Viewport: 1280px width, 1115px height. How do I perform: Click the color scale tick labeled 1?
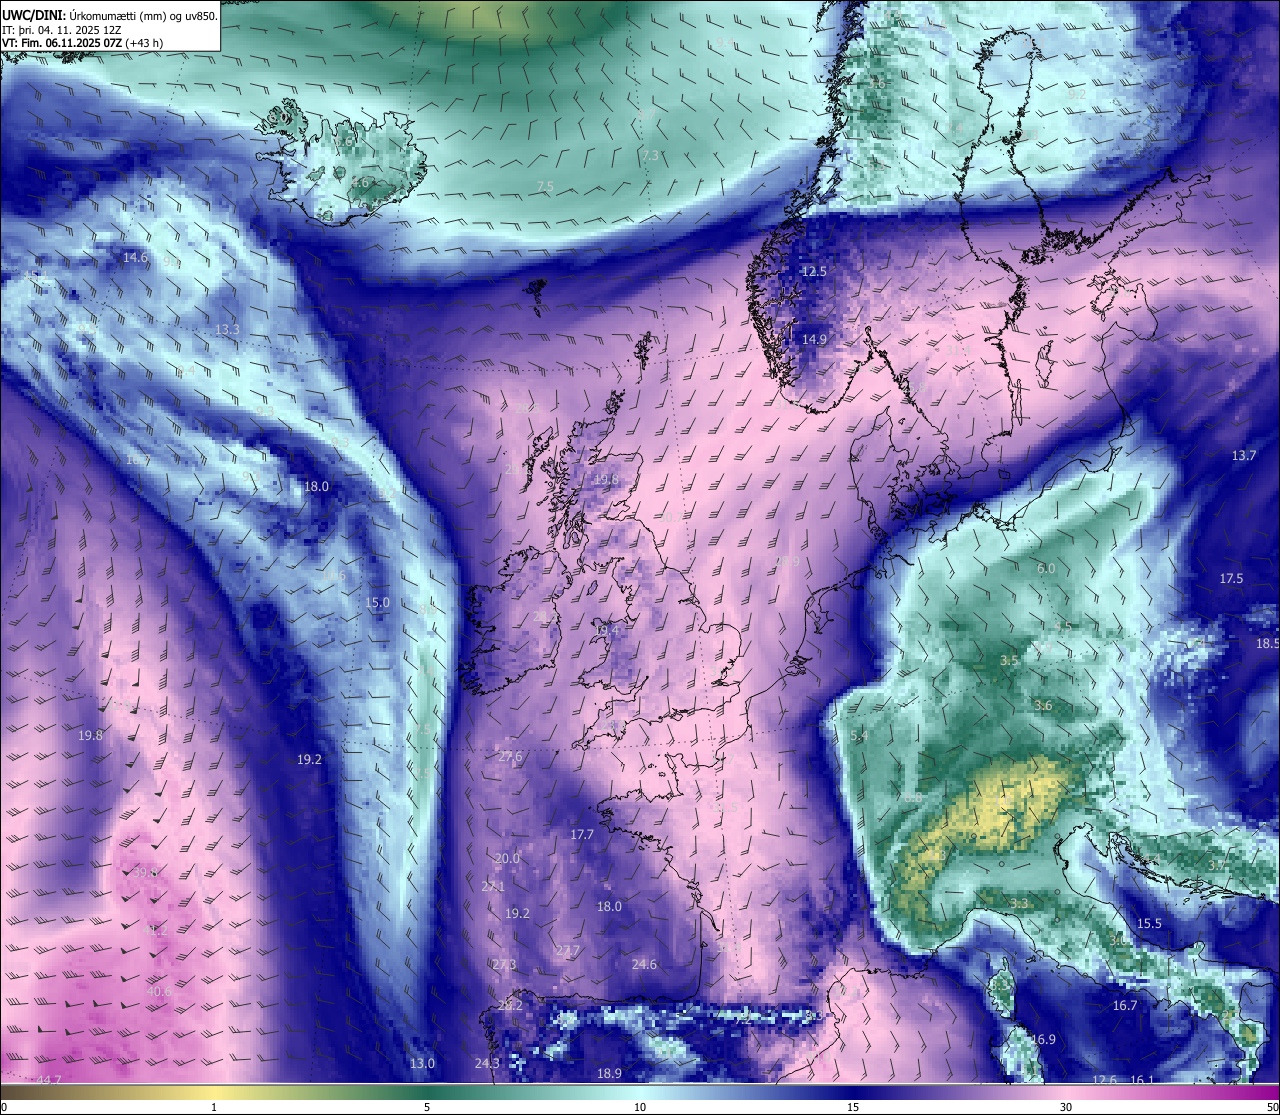click(x=214, y=1107)
